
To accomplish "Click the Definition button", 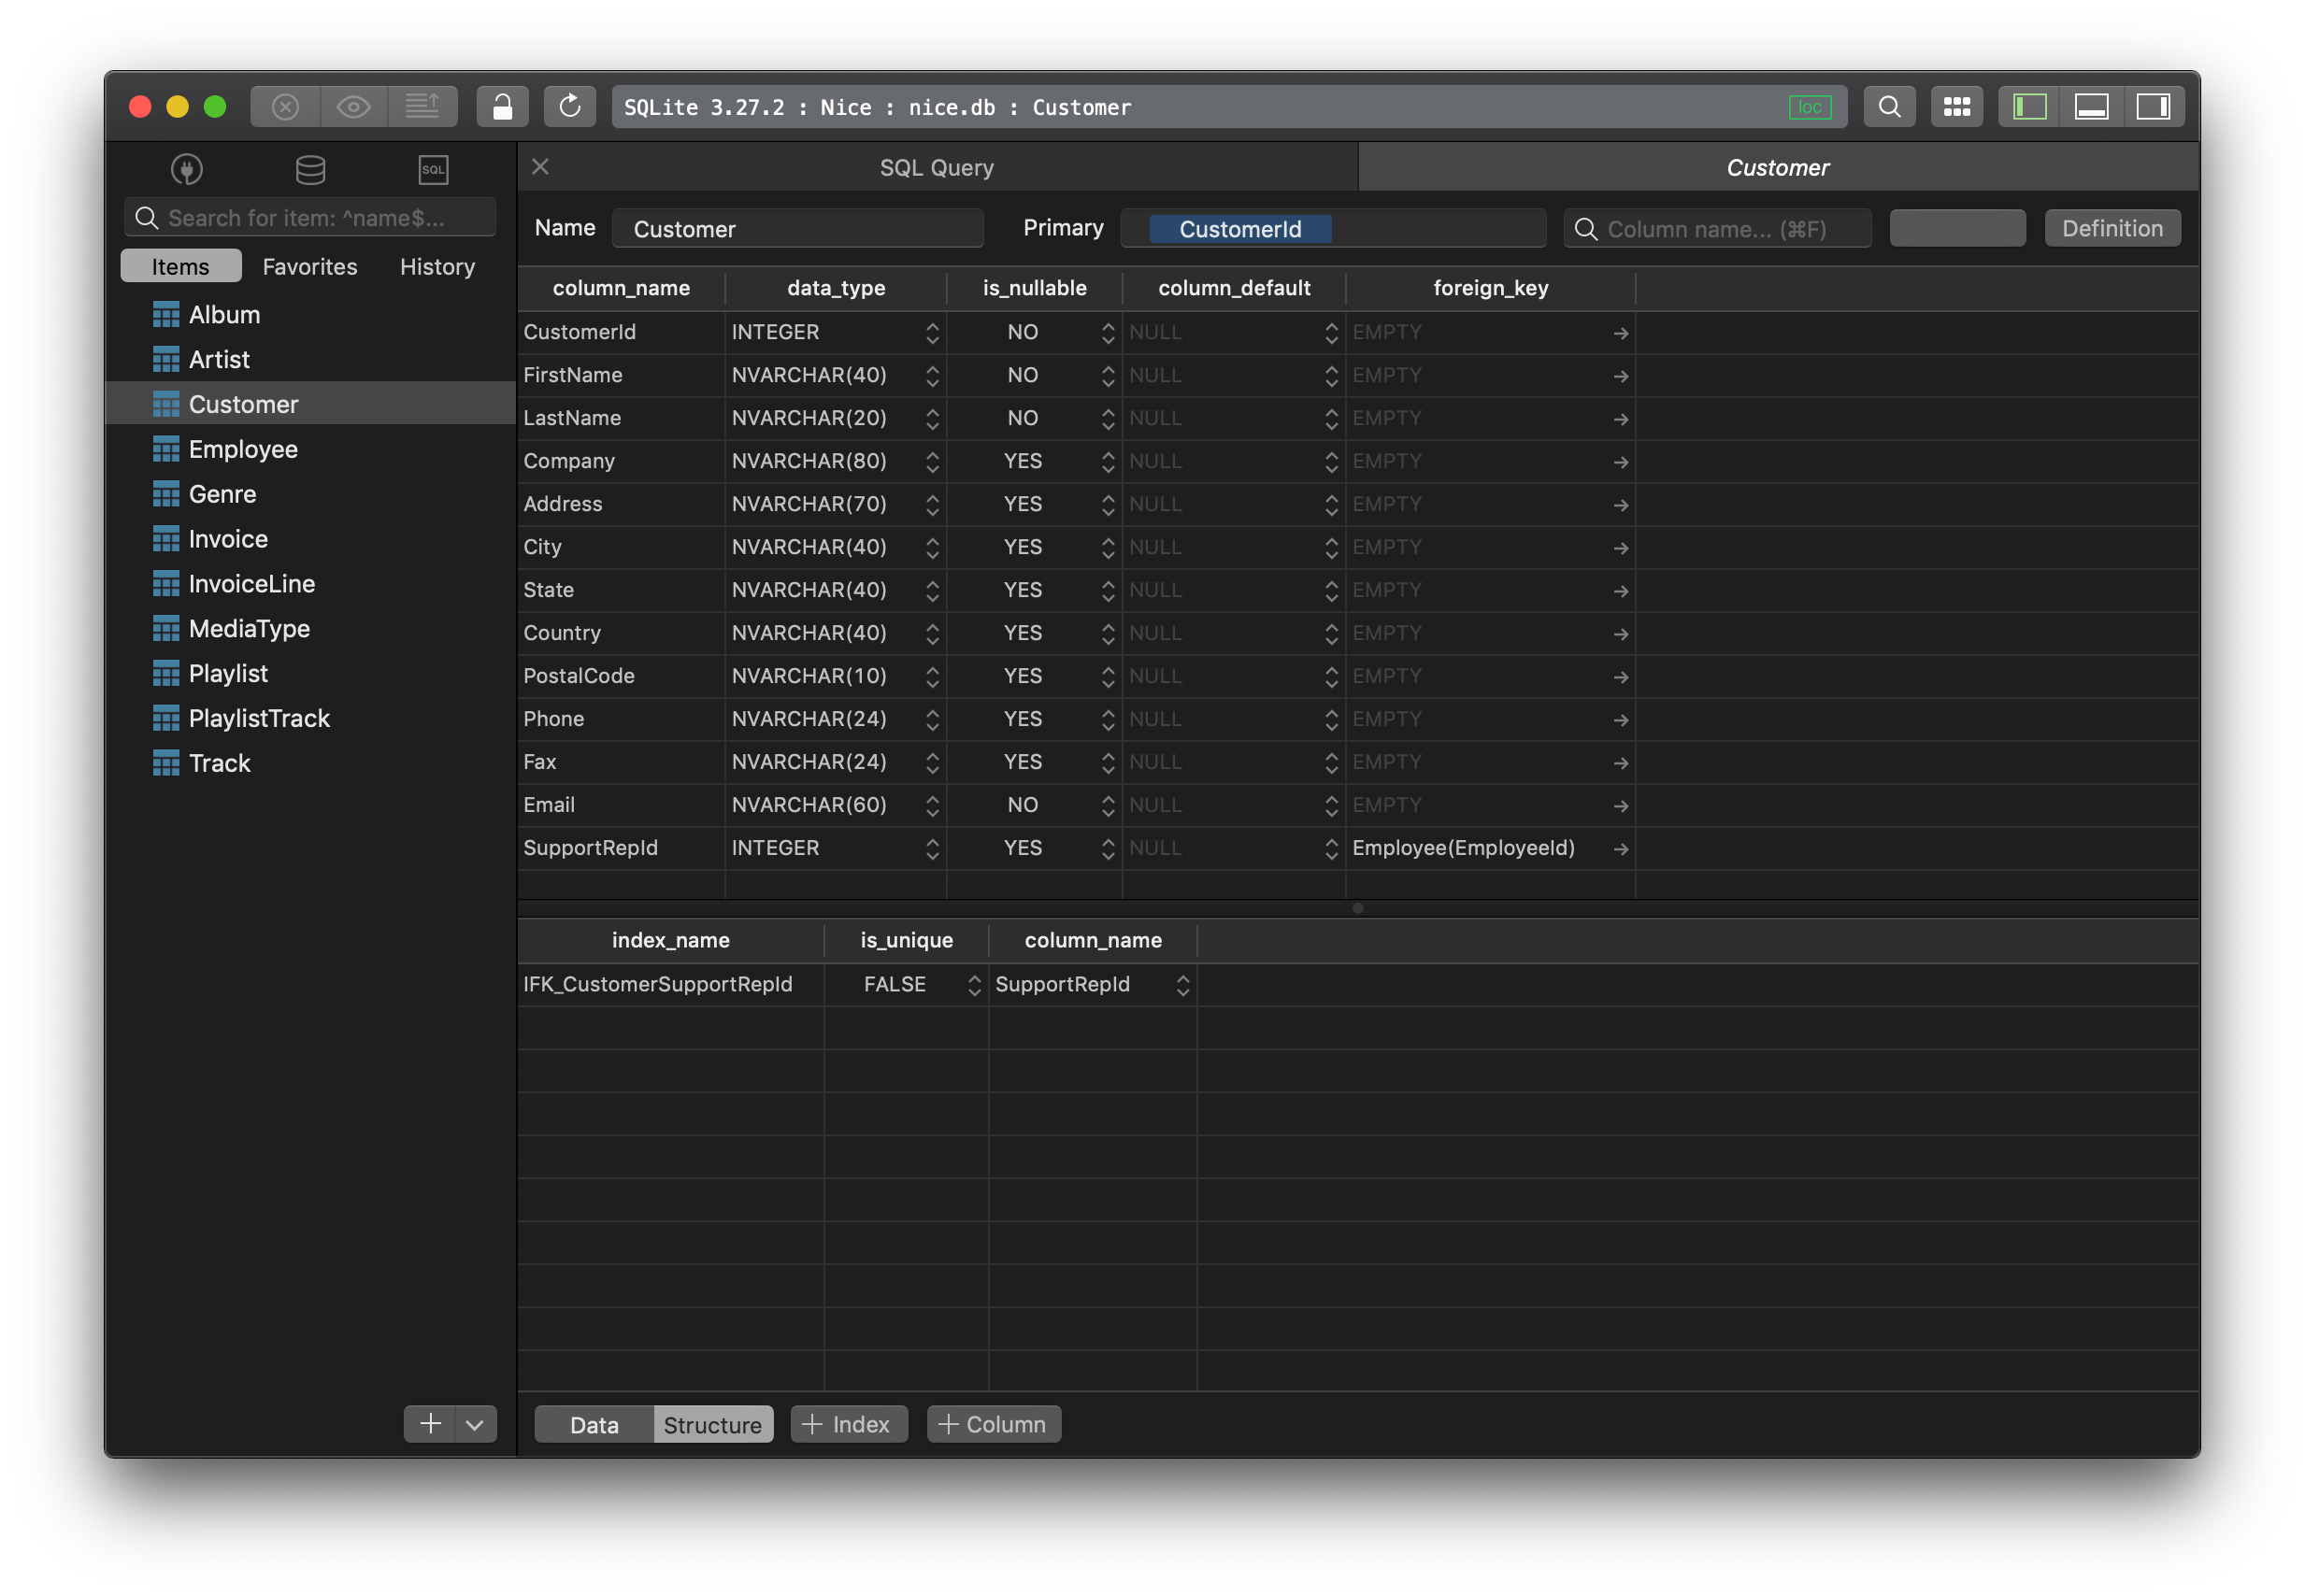I will click(x=2112, y=229).
